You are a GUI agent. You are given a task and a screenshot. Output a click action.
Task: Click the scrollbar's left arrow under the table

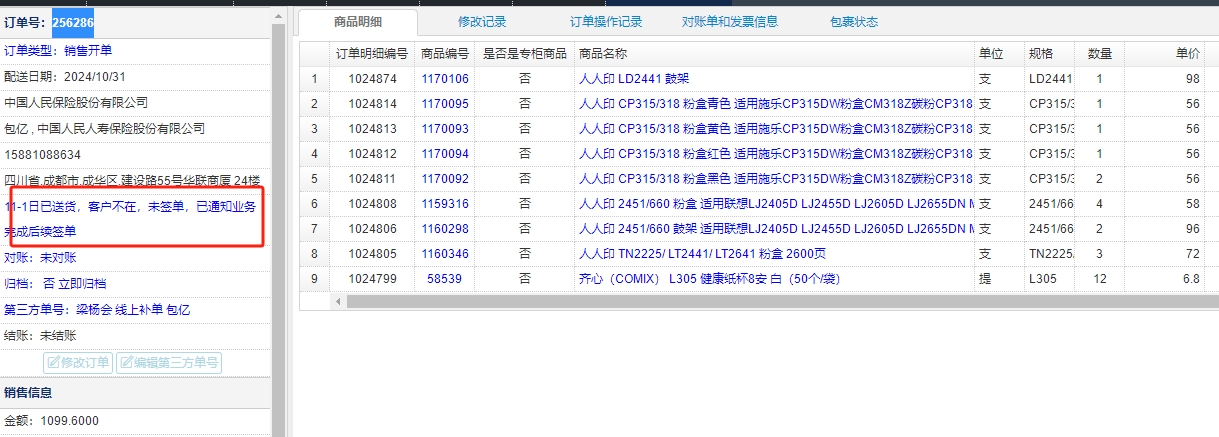[337, 301]
